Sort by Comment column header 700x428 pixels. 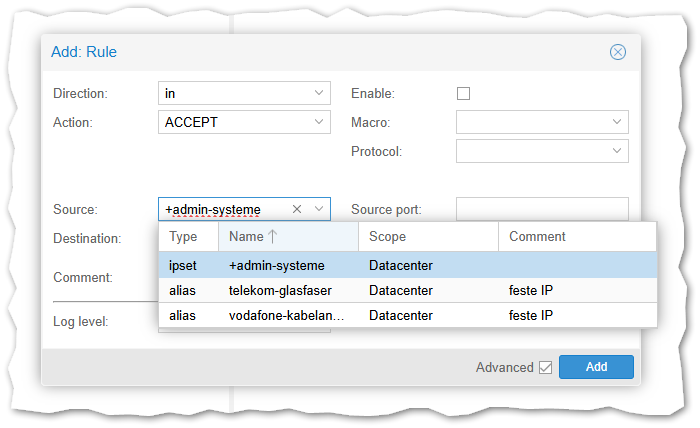tap(537, 237)
